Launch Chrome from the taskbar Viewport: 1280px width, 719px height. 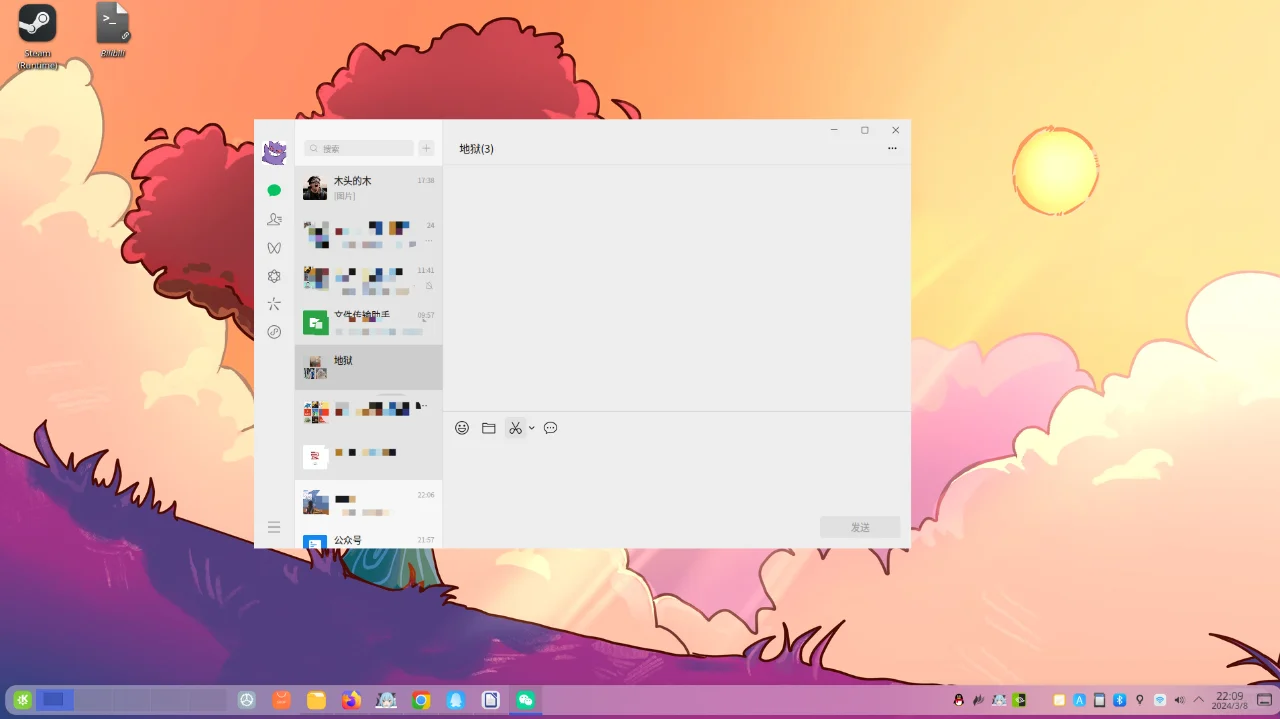(422, 700)
